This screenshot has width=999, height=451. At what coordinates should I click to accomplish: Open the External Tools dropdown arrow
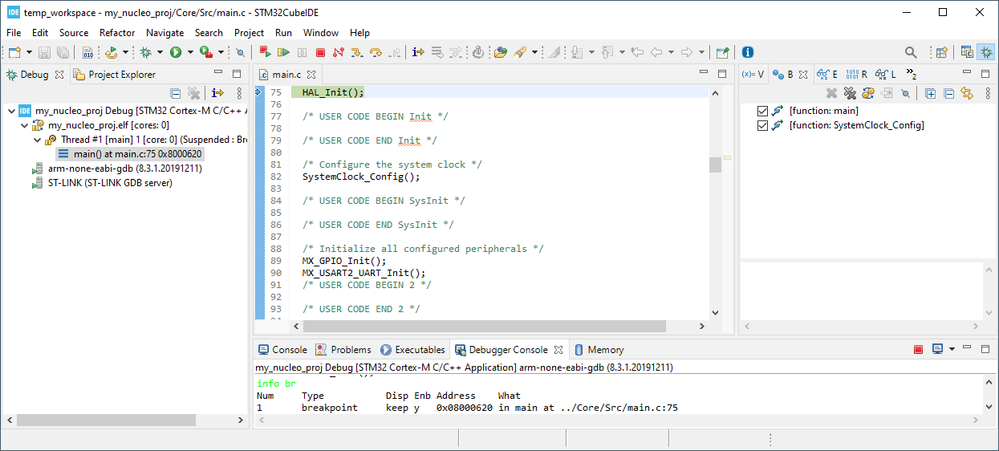(221, 52)
